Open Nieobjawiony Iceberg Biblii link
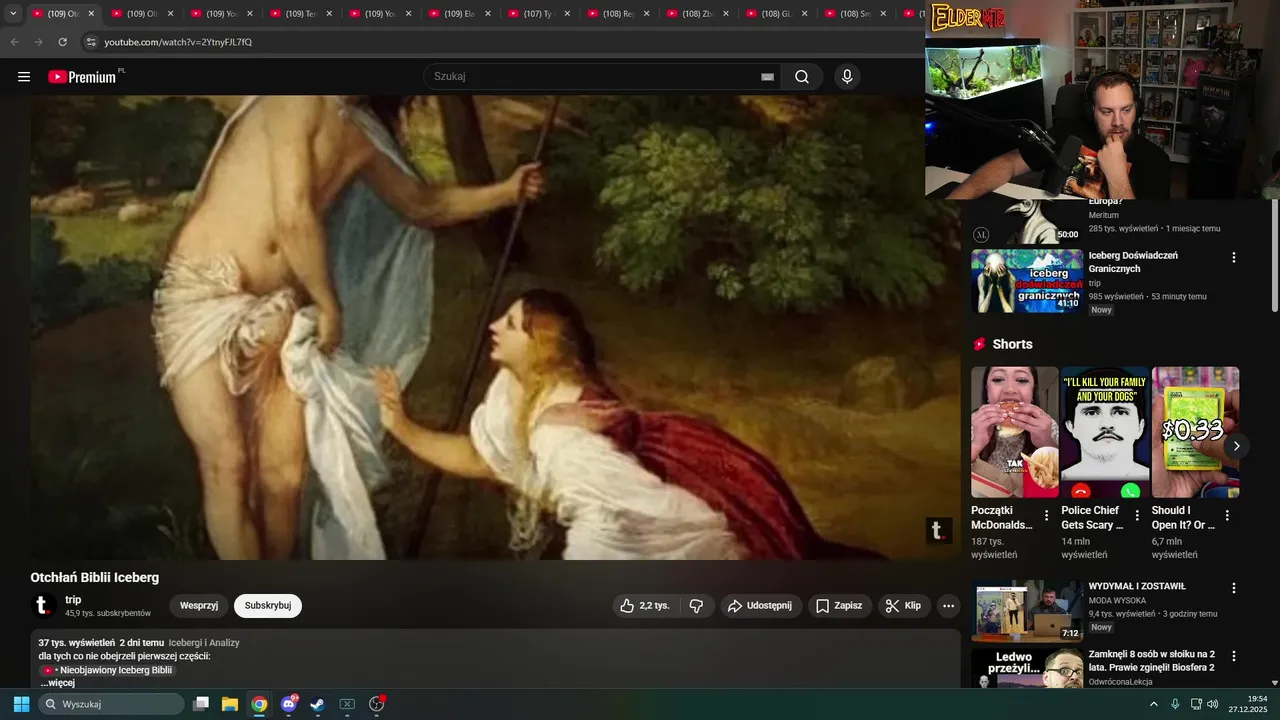The width and height of the screenshot is (1280, 720). [107, 670]
